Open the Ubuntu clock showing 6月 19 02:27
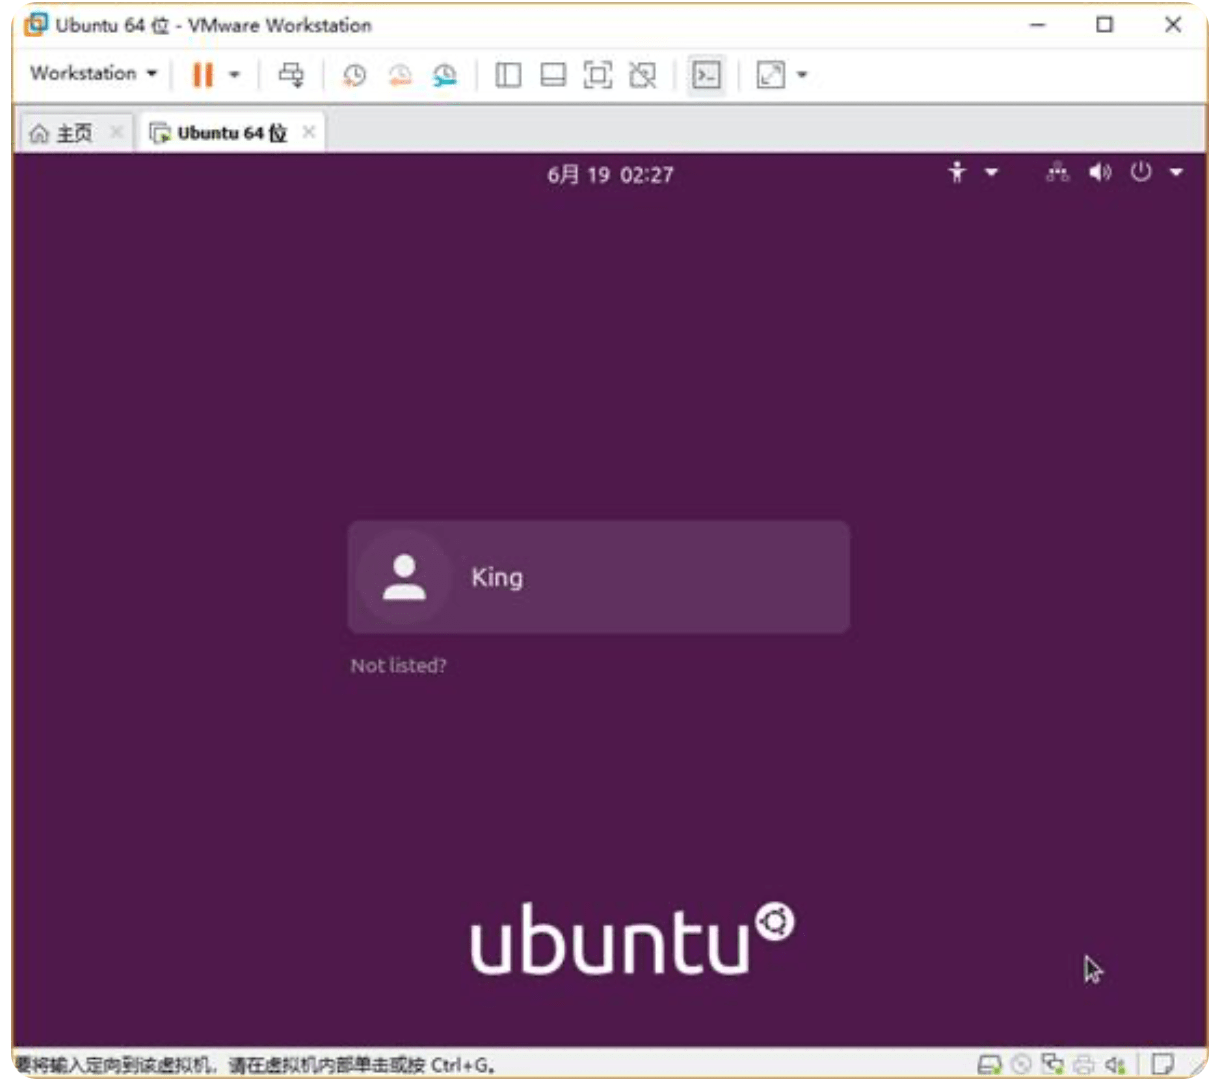 click(610, 175)
